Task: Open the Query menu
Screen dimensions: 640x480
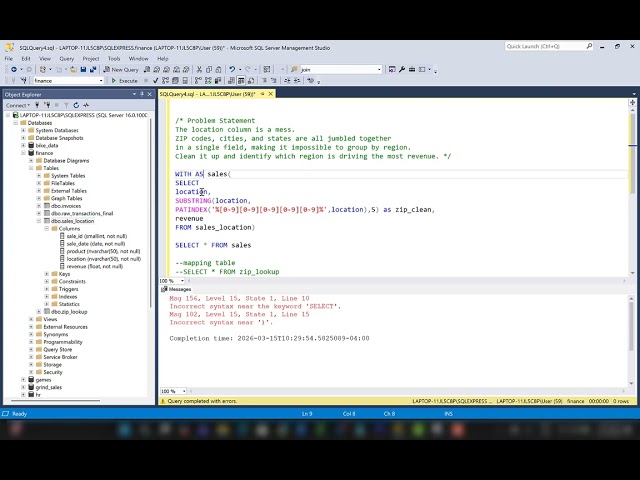Action: 67,58
